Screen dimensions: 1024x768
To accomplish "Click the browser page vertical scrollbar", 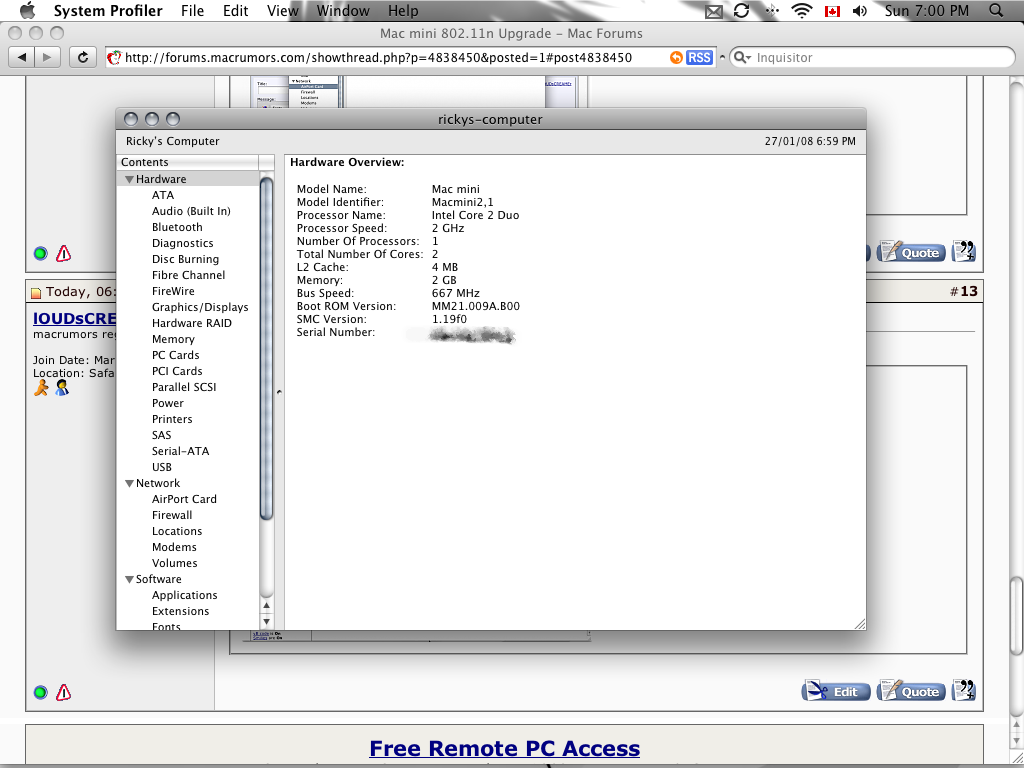I will point(1016,614).
